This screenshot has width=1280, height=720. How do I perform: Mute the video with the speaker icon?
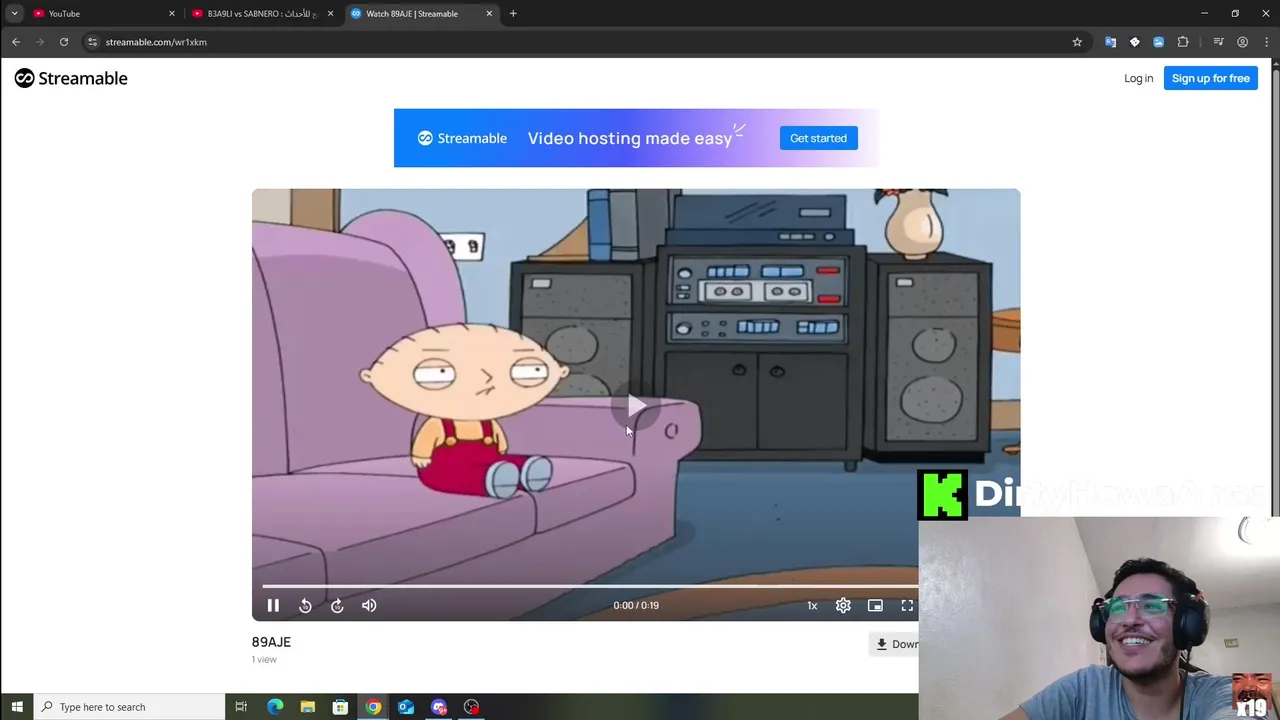pyautogui.click(x=369, y=605)
